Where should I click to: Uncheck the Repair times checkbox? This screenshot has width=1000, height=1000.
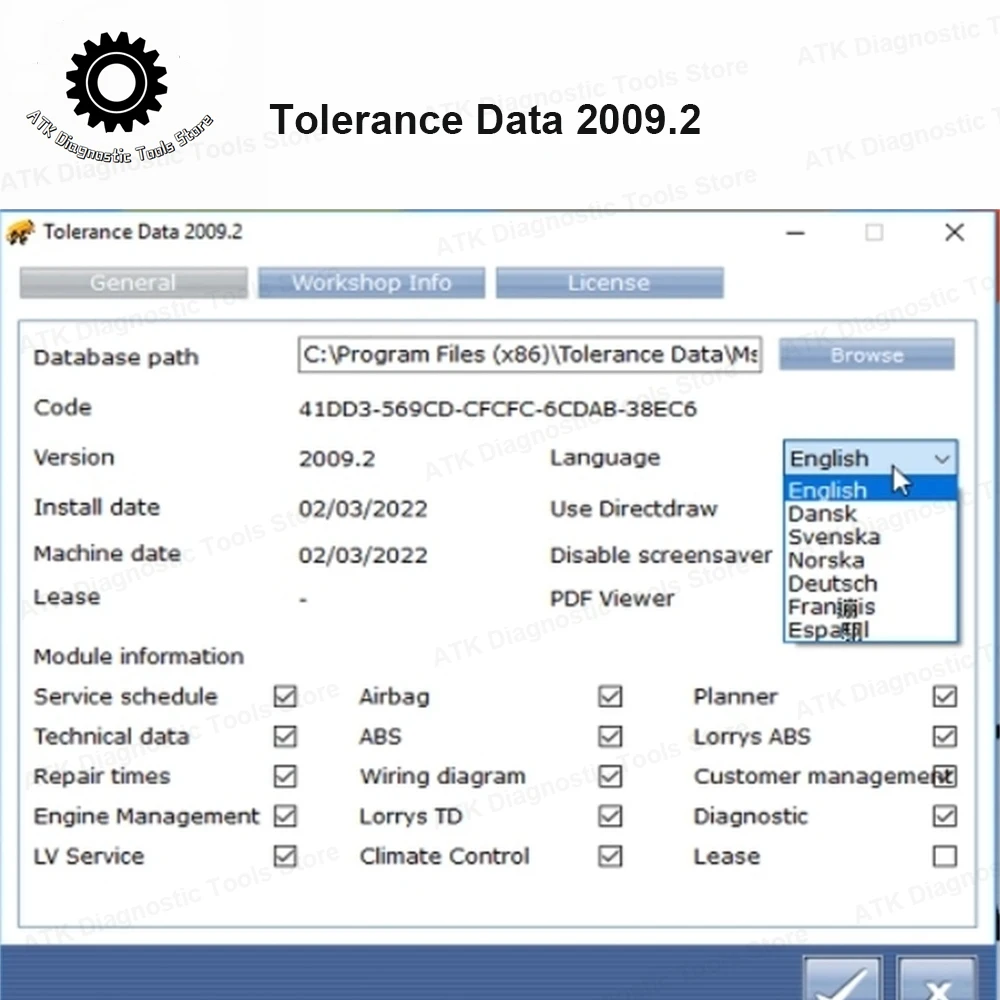pyautogui.click(x=285, y=776)
